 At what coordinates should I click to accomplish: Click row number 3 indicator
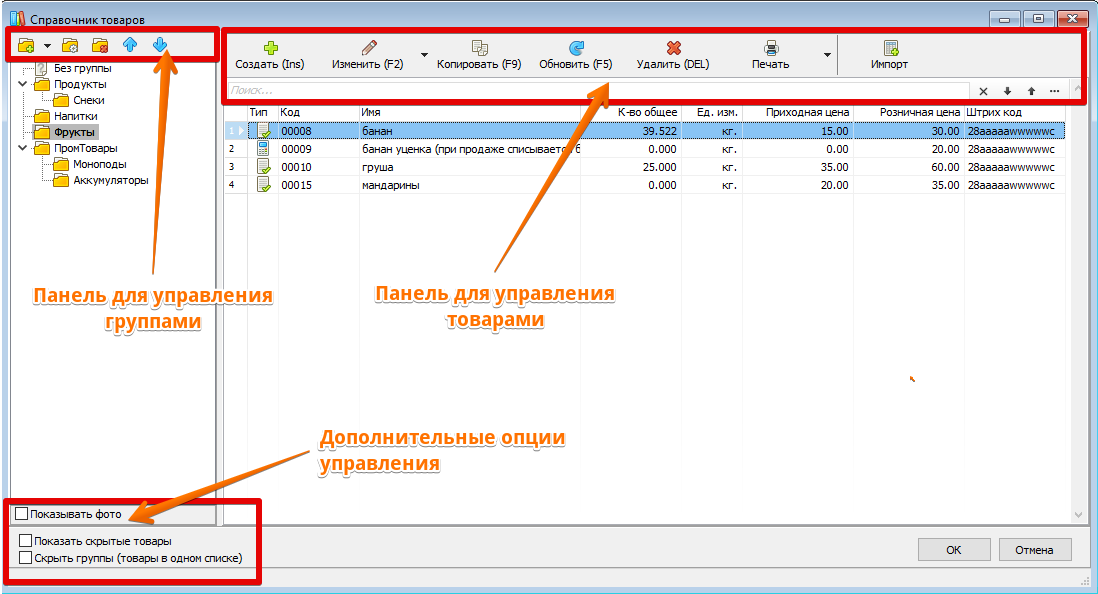236,167
